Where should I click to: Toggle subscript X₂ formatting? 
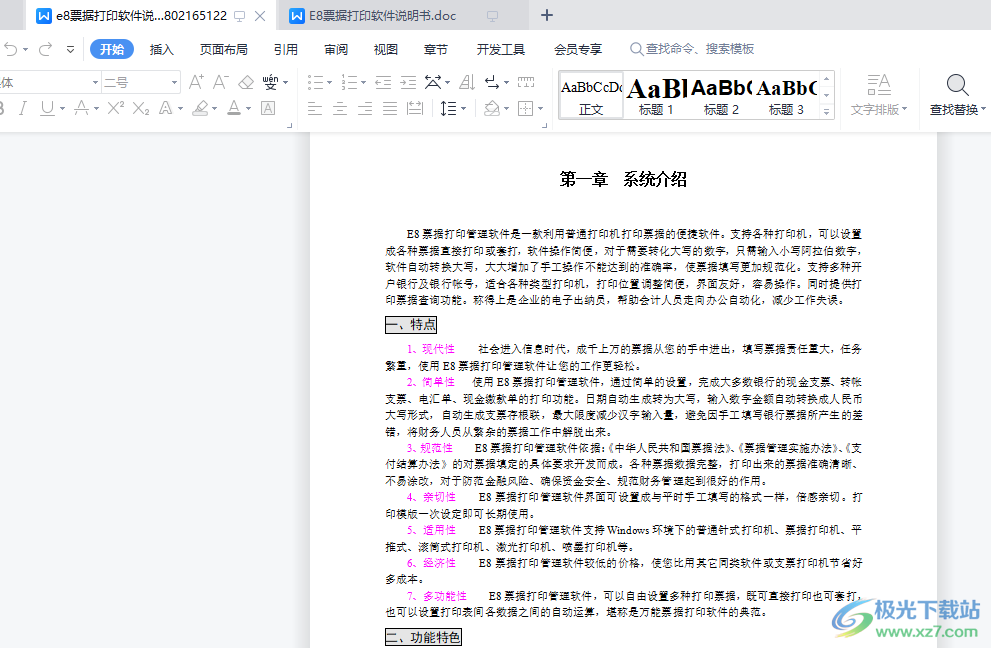pyautogui.click(x=141, y=109)
